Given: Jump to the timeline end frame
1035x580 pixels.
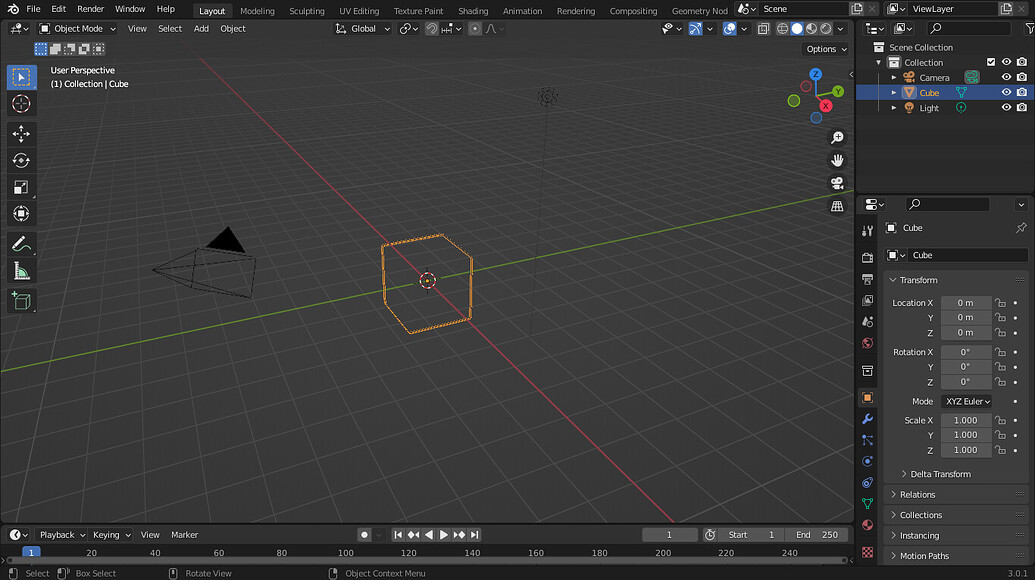Looking at the screenshot, I should [x=475, y=535].
